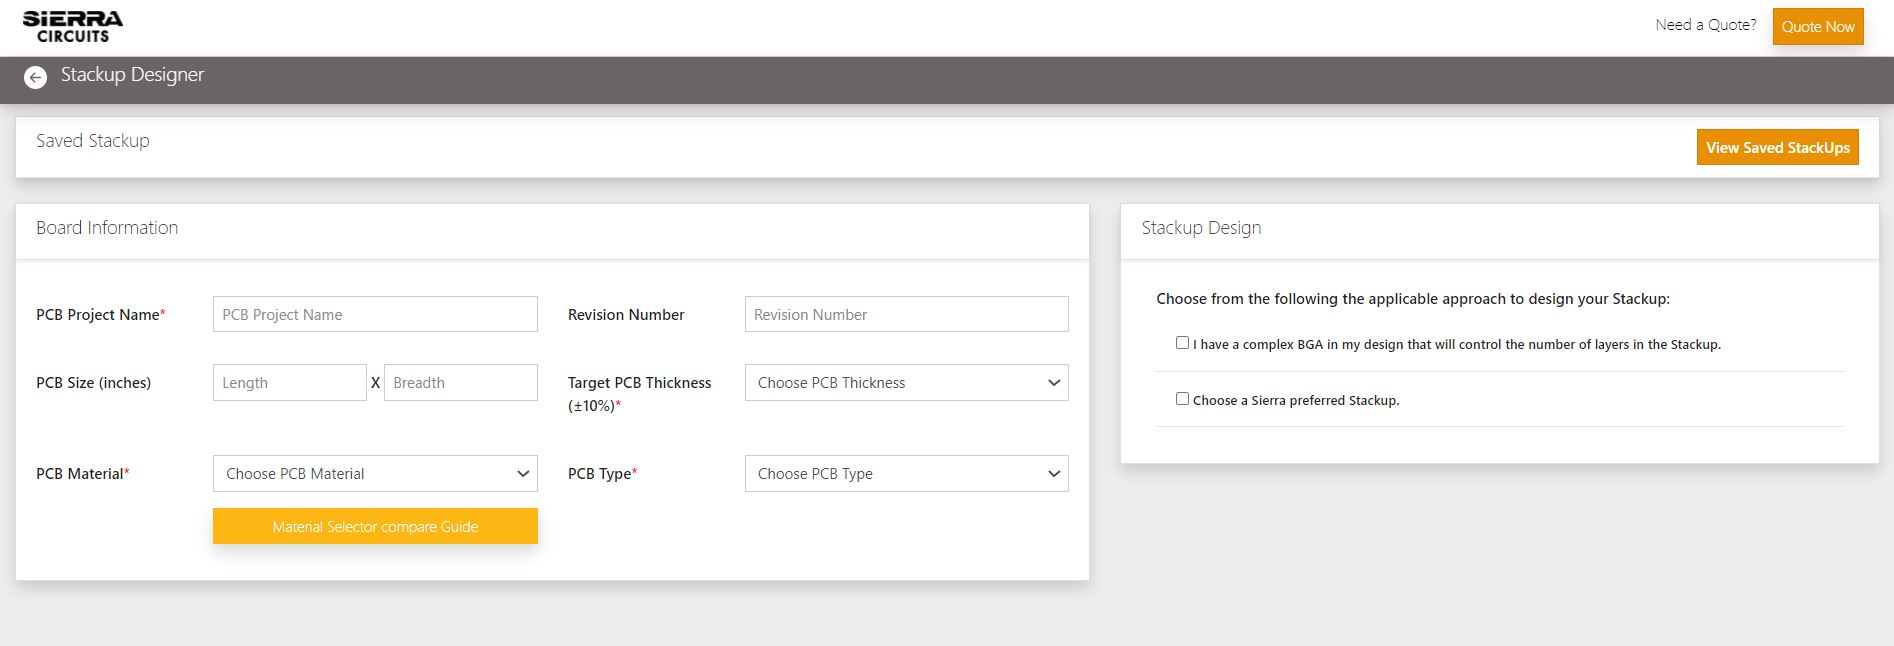Check the complex BGA design checkbox

tap(1182, 343)
